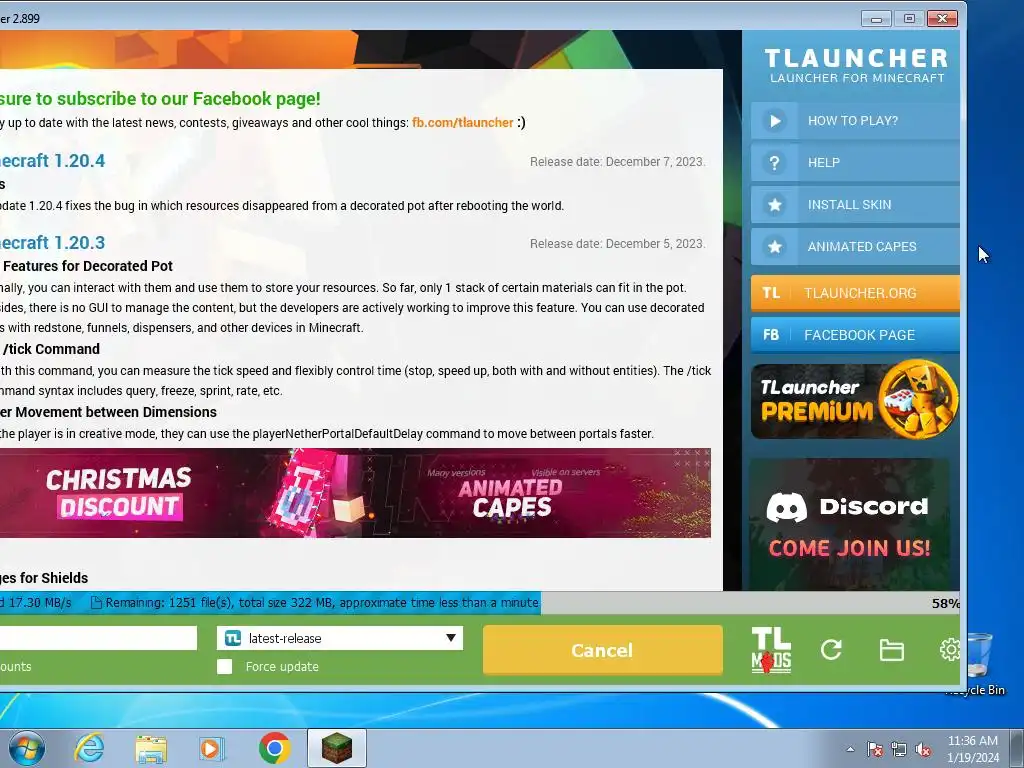The height and width of the screenshot is (768, 1024).
Task: Click the question mark icon beside Help
Action: pos(775,163)
